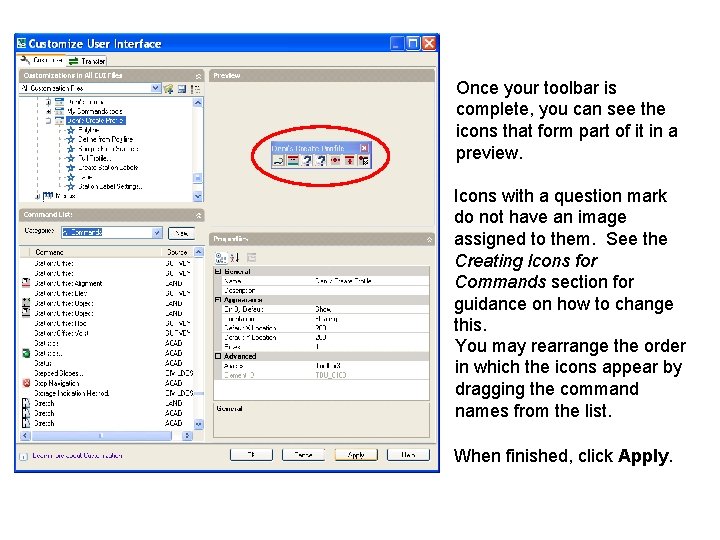Collapse the Command List panel

pos(198,215)
